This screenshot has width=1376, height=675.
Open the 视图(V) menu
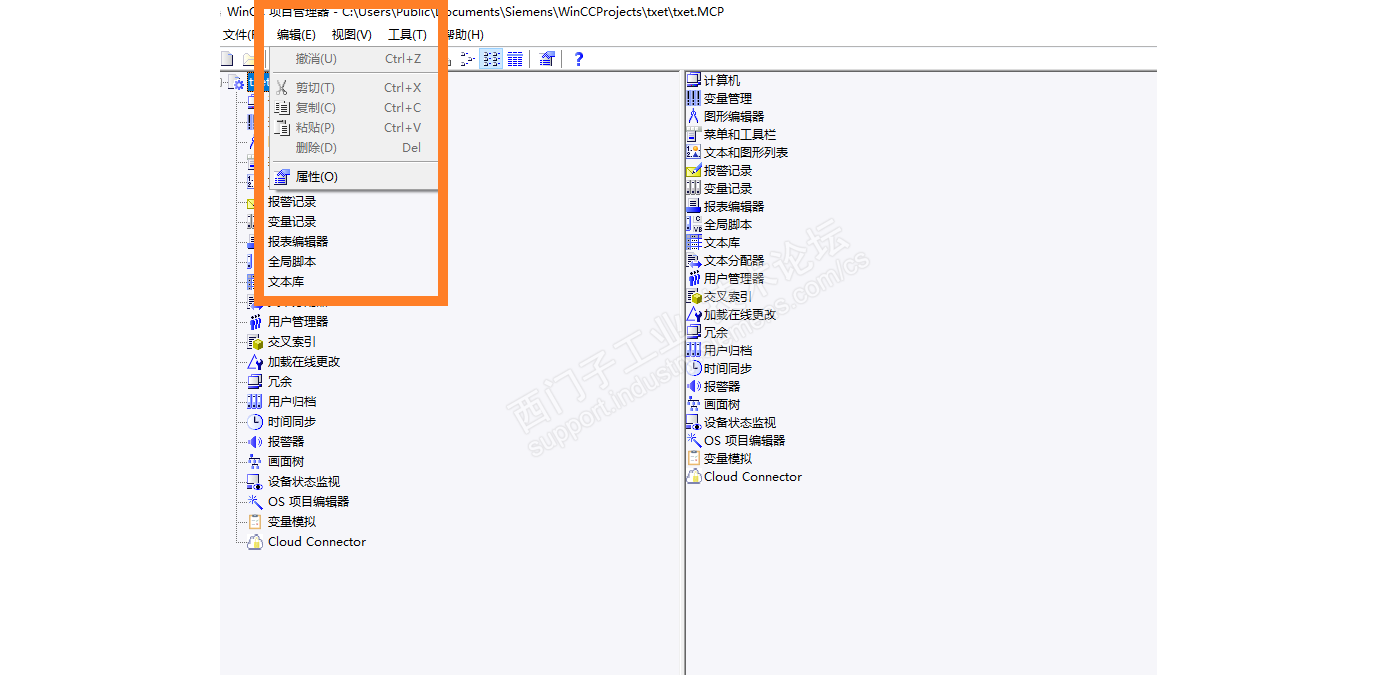pos(351,35)
